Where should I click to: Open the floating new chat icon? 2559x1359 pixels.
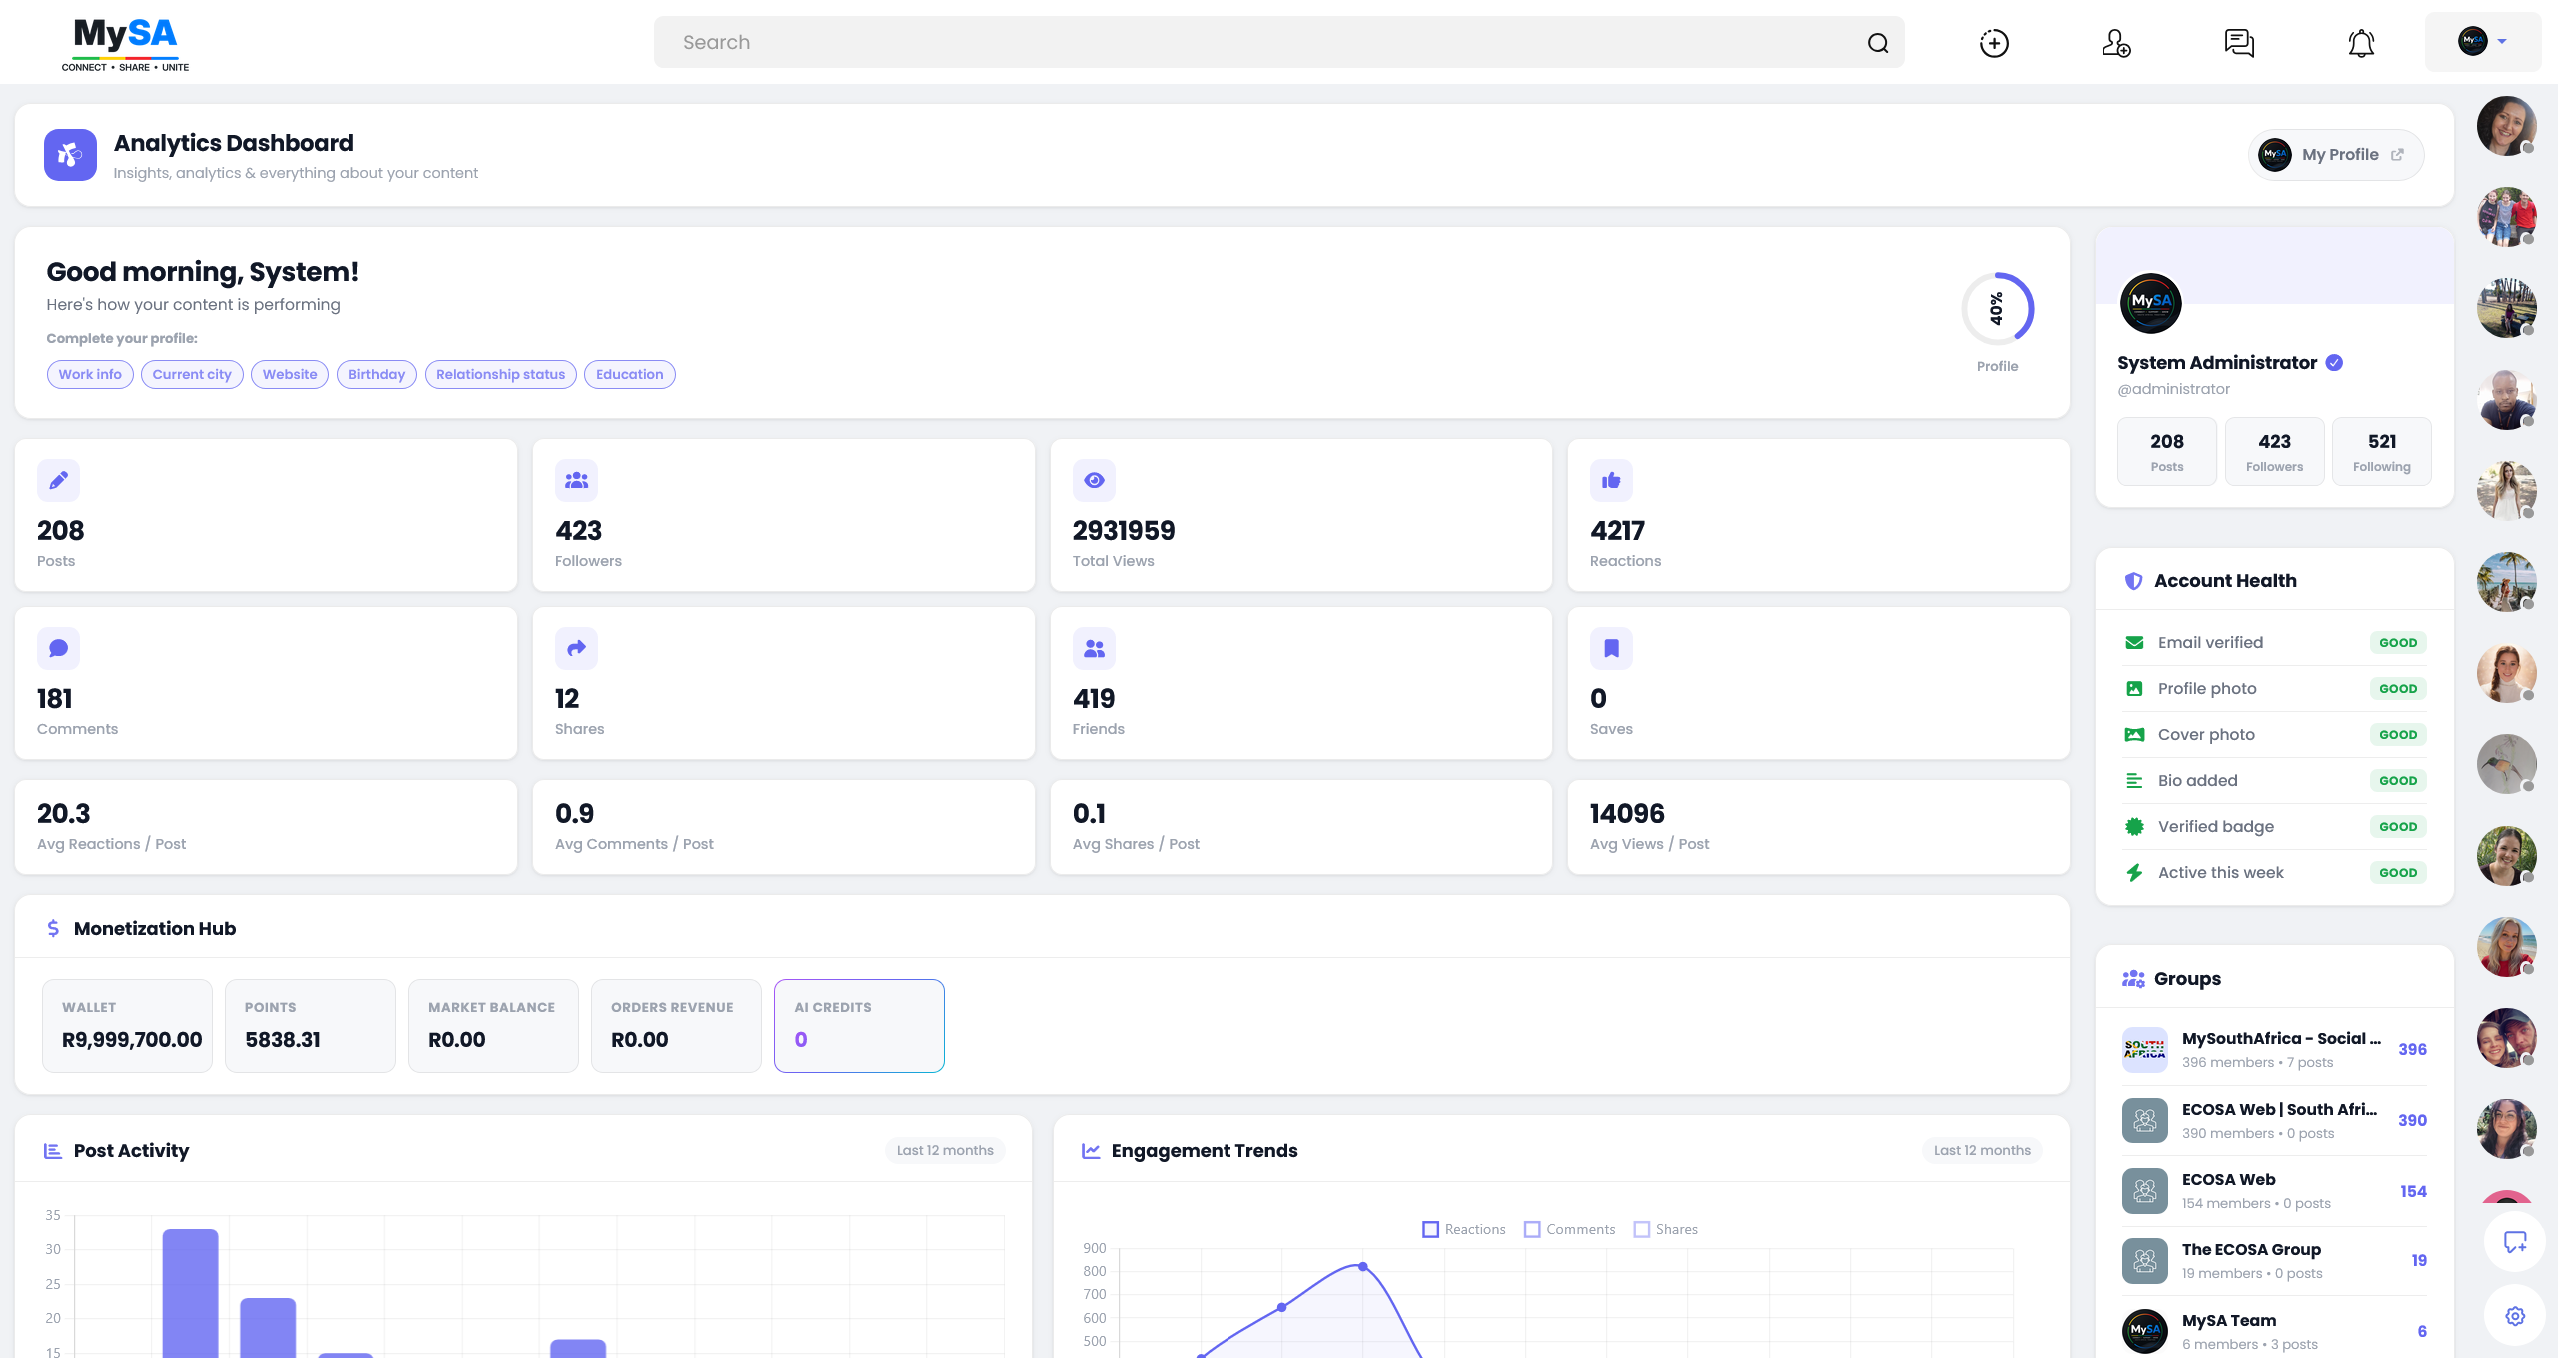click(2514, 1242)
